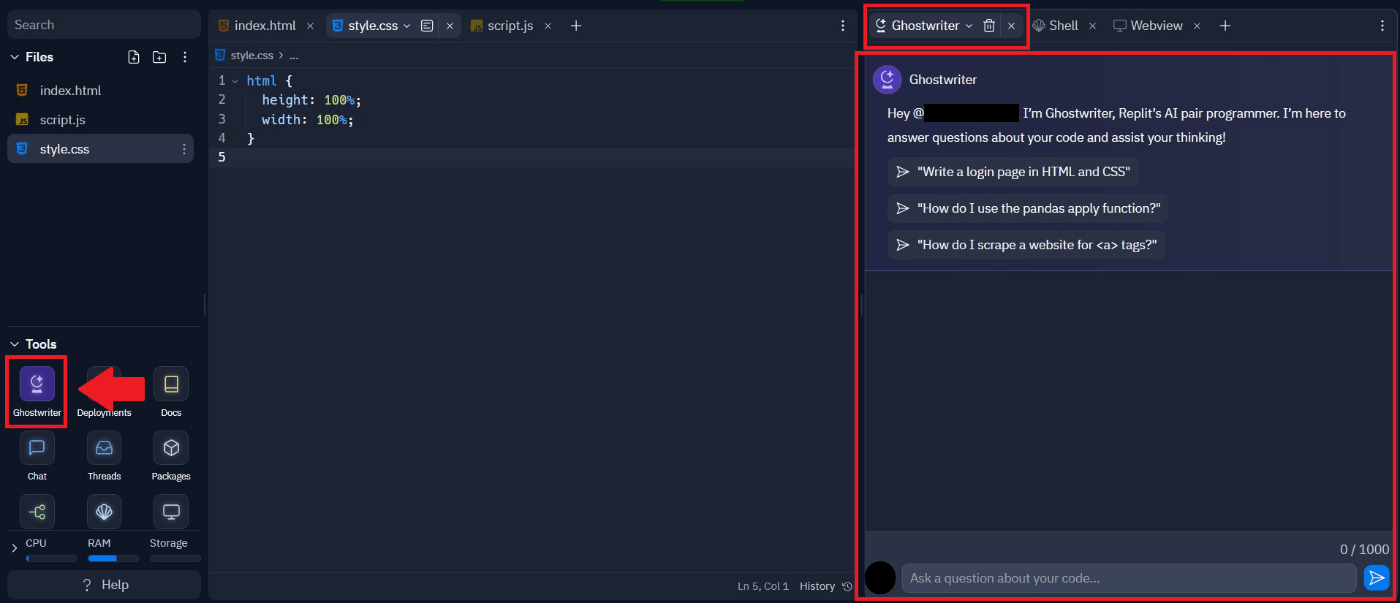Close the Ghostwriter tab
This screenshot has height=603, width=1400.
[x=1011, y=26]
